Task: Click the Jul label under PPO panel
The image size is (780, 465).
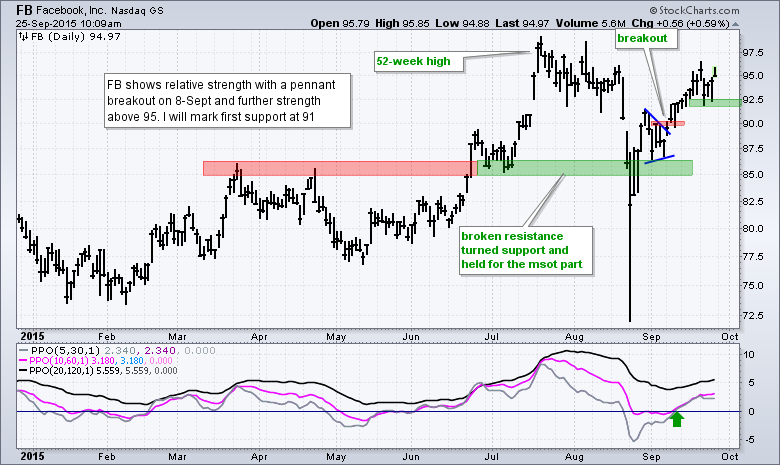Action: pyautogui.click(x=491, y=456)
